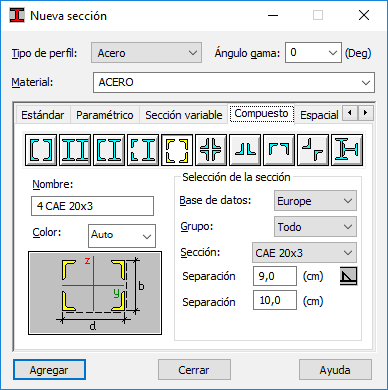Expand the Base de datos Europe dropdown
Viewport: 388px width, 390px height.
coord(315,201)
